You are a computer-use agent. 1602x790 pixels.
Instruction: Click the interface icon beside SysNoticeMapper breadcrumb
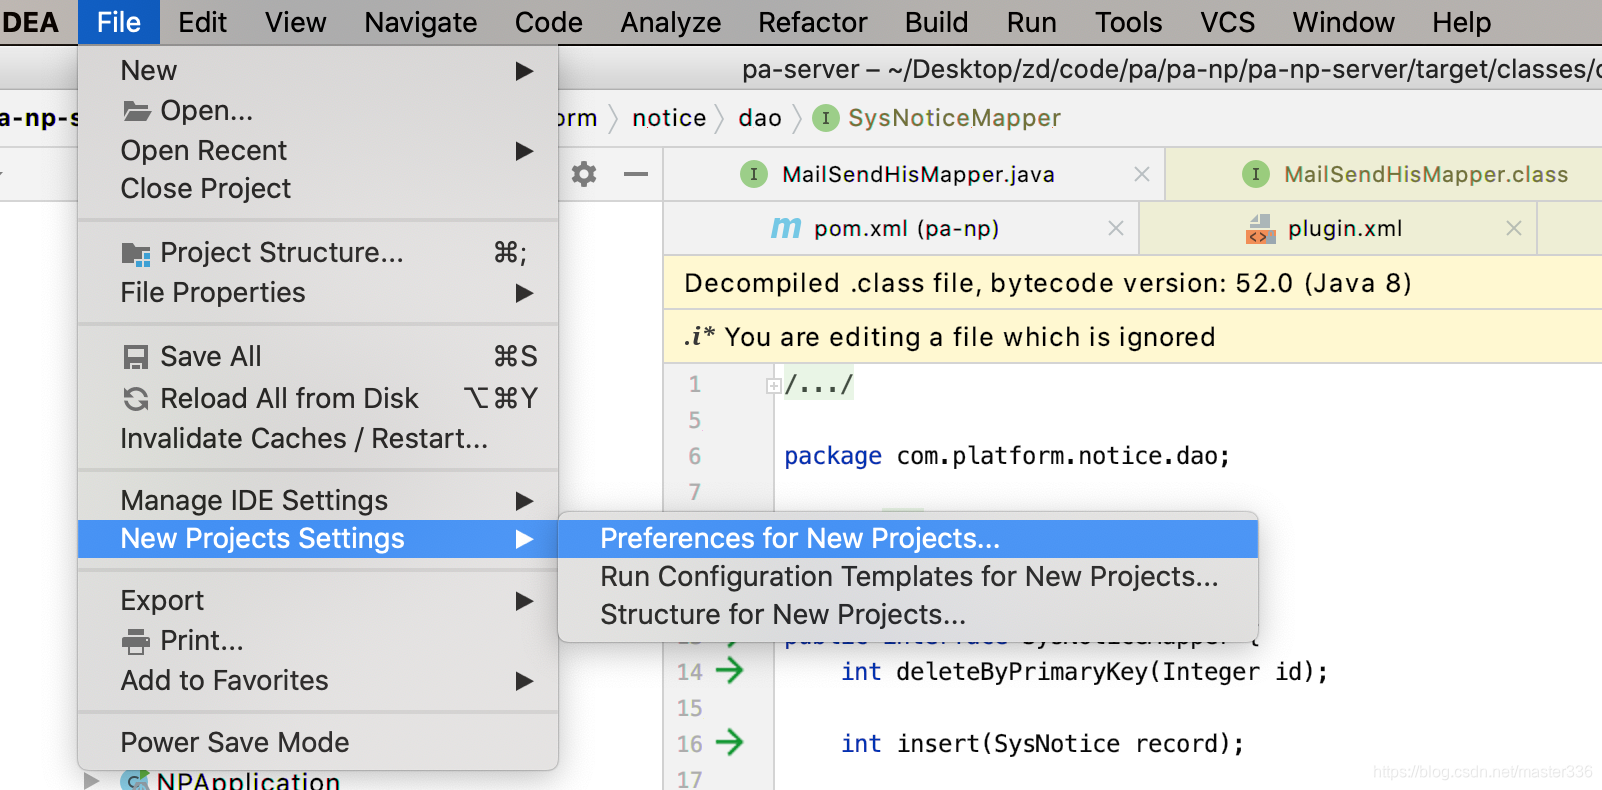[825, 119]
